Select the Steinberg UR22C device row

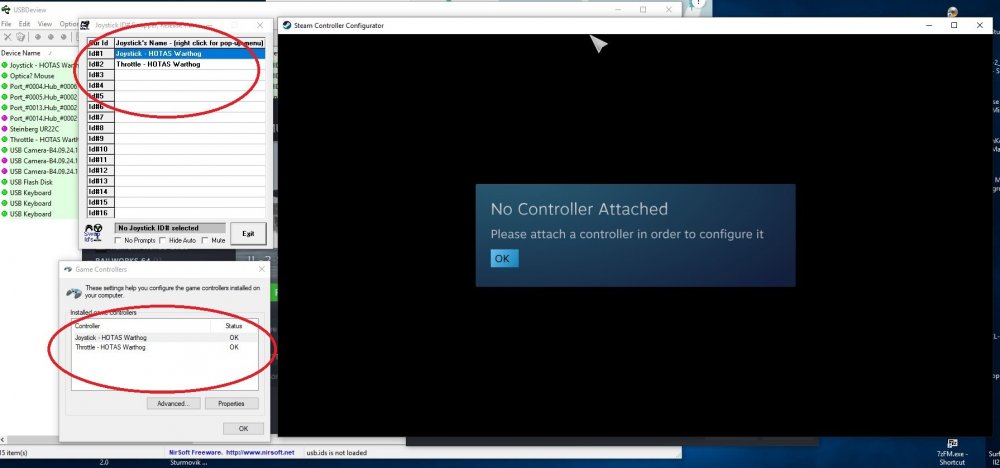[40, 129]
